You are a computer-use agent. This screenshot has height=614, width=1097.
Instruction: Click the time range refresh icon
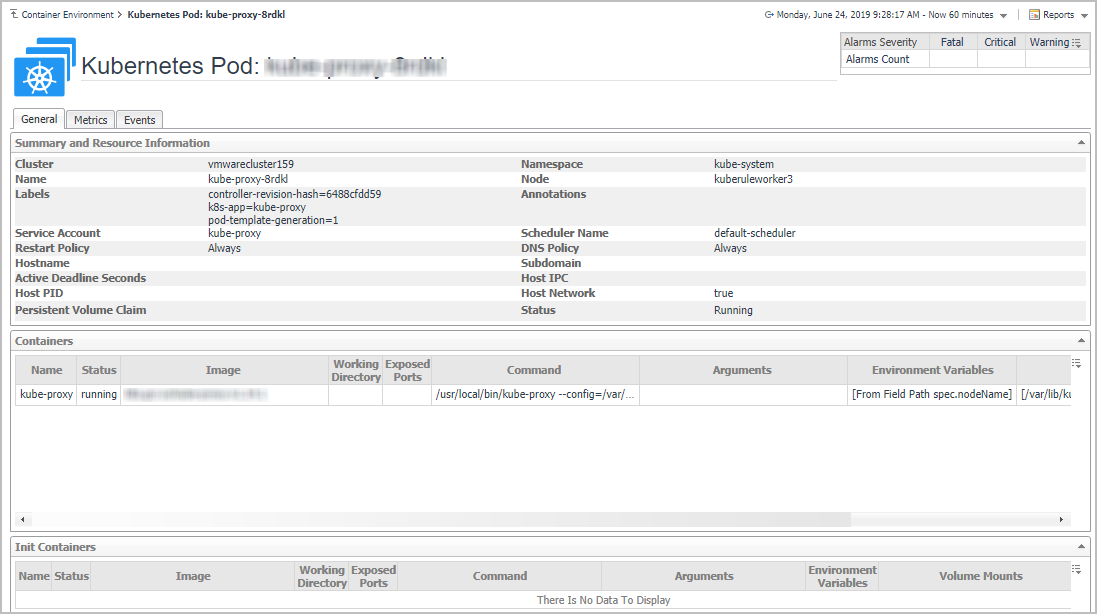pyautogui.click(x=769, y=15)
